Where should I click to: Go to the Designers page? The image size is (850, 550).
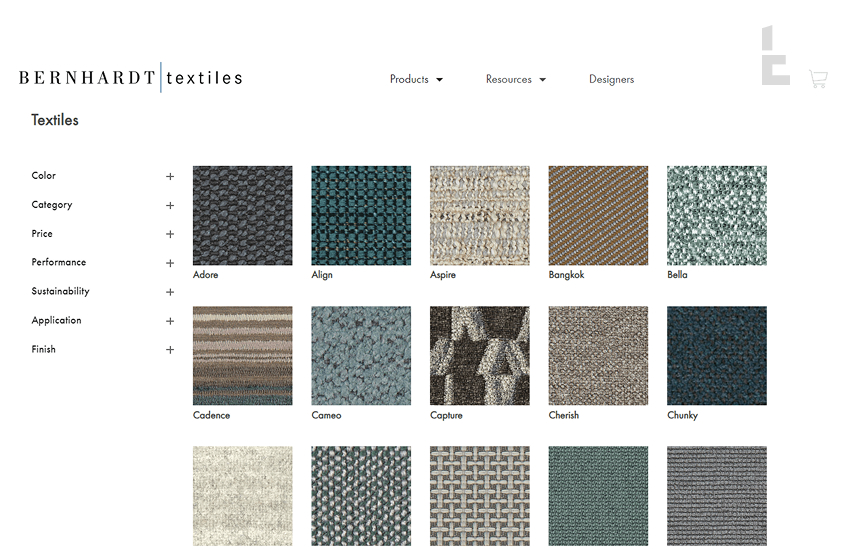tap(611, 79)
